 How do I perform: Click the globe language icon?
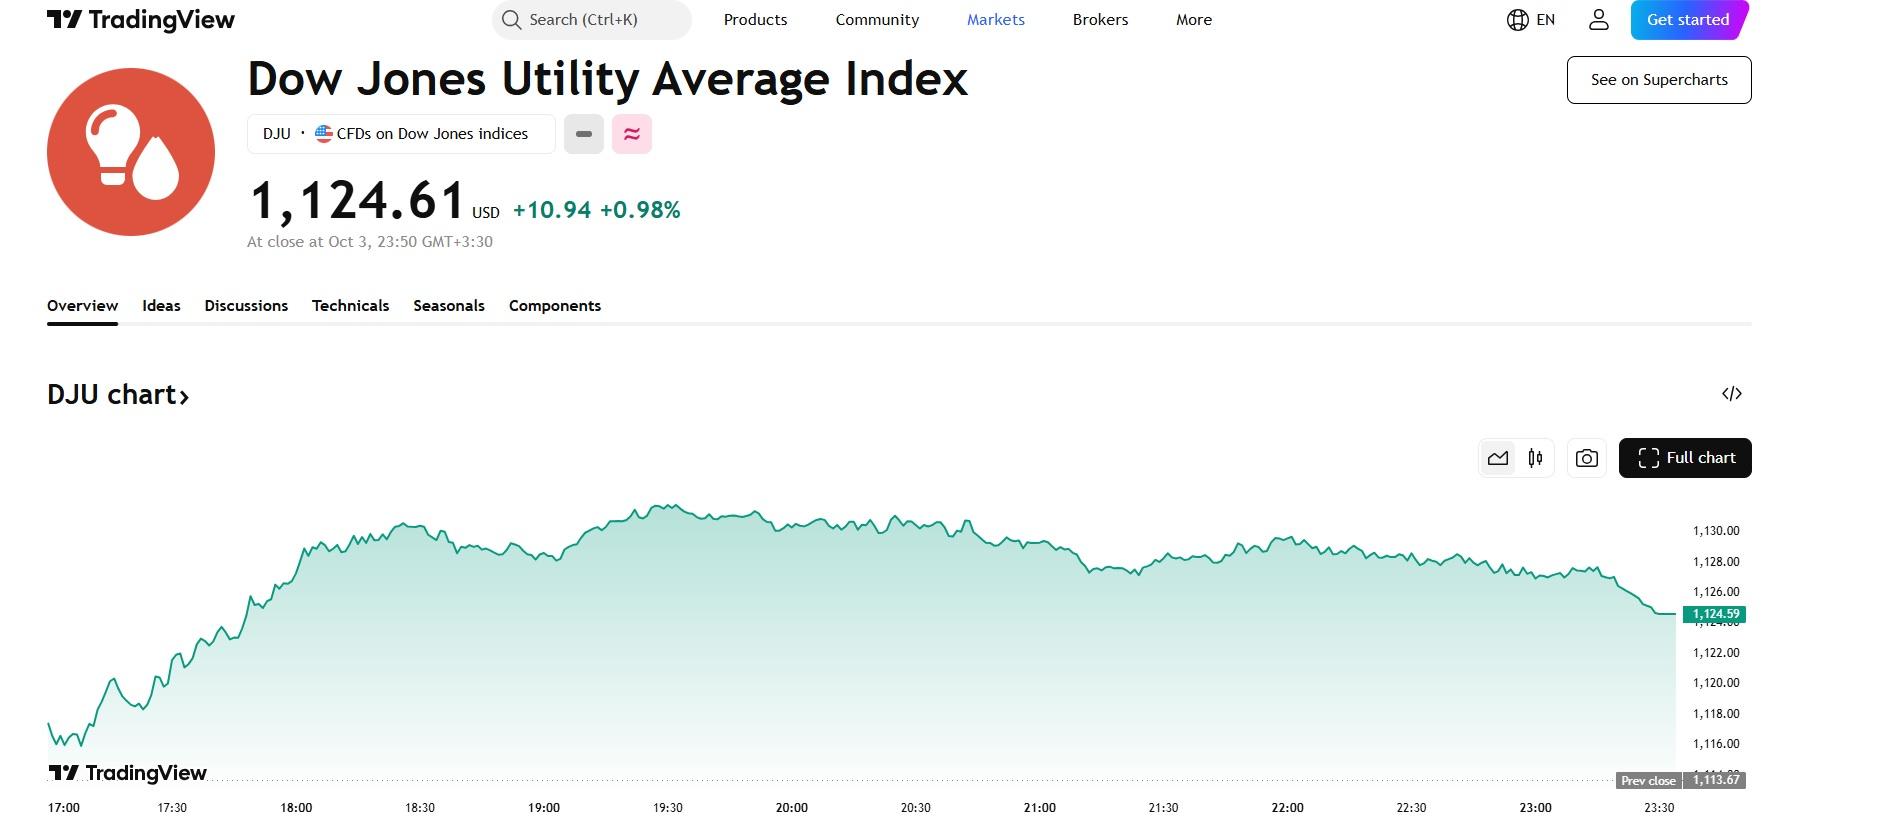coord(1518,20)
